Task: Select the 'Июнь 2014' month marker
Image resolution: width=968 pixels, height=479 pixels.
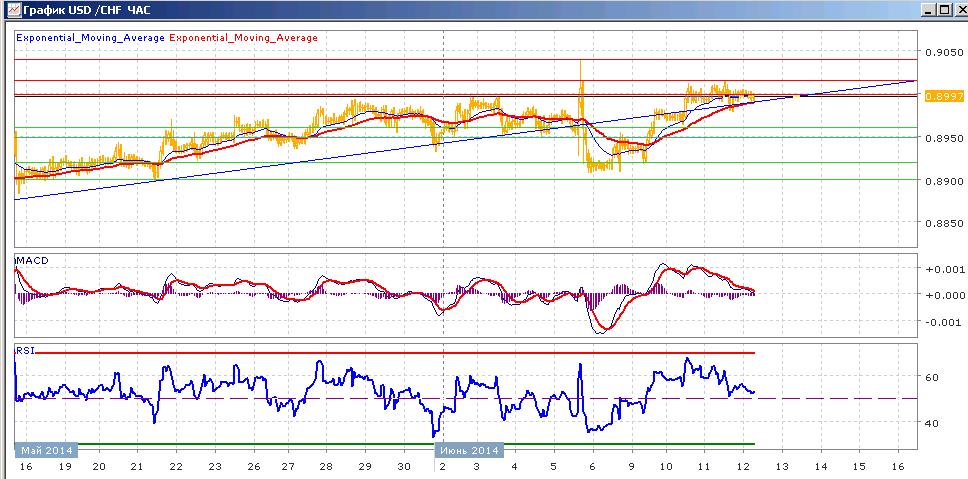Action: [469, 449]
